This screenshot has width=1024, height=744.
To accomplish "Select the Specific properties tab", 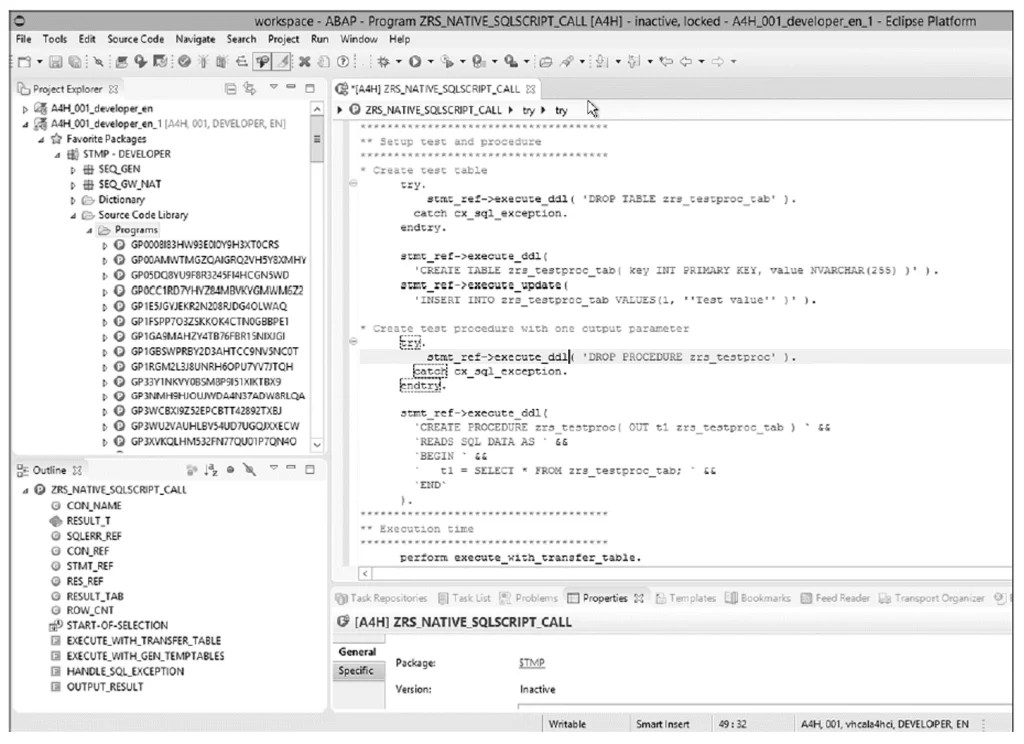I will [x=356, y=671].
